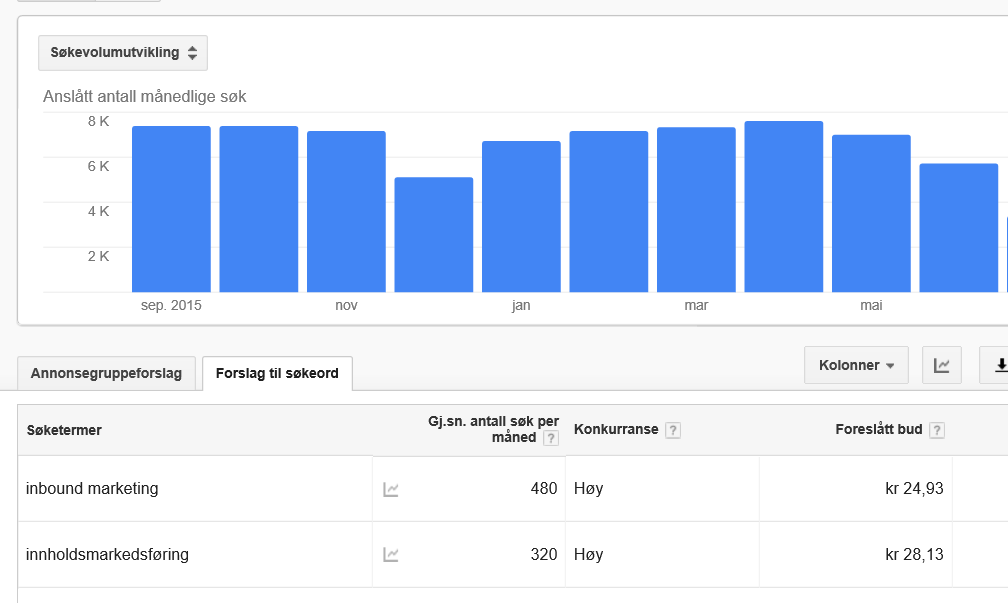
Task: Show trend chart for inbound marketing
Action: [391, 489]
